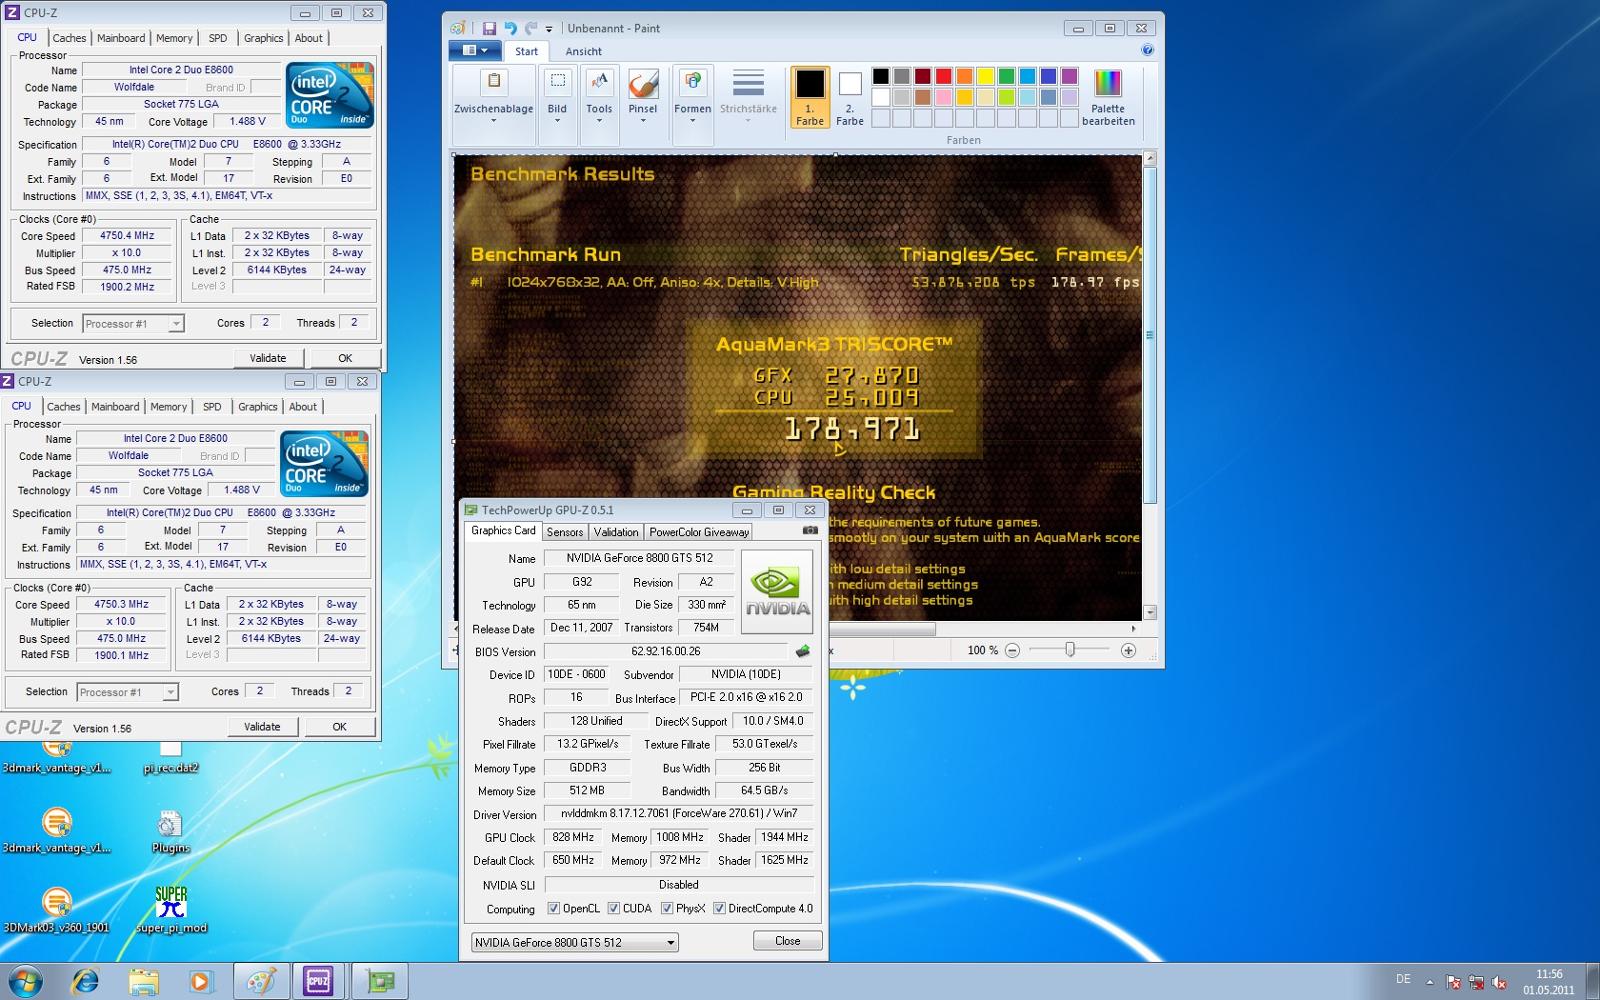This screenshot has width=1600, height=1000.
Task: Save BIOS using the chip icon beside BIOS Version
Action: coord(802,651)
